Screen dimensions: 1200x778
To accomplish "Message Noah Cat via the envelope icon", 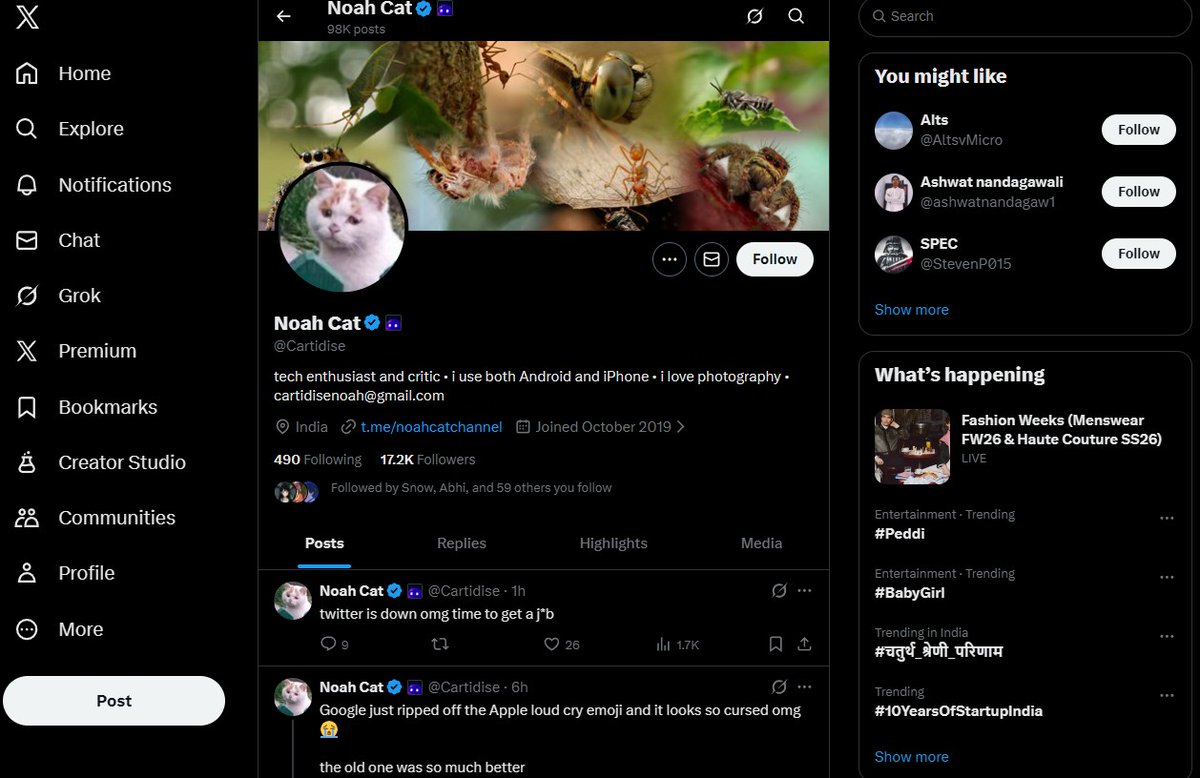I will pos(711,259).
